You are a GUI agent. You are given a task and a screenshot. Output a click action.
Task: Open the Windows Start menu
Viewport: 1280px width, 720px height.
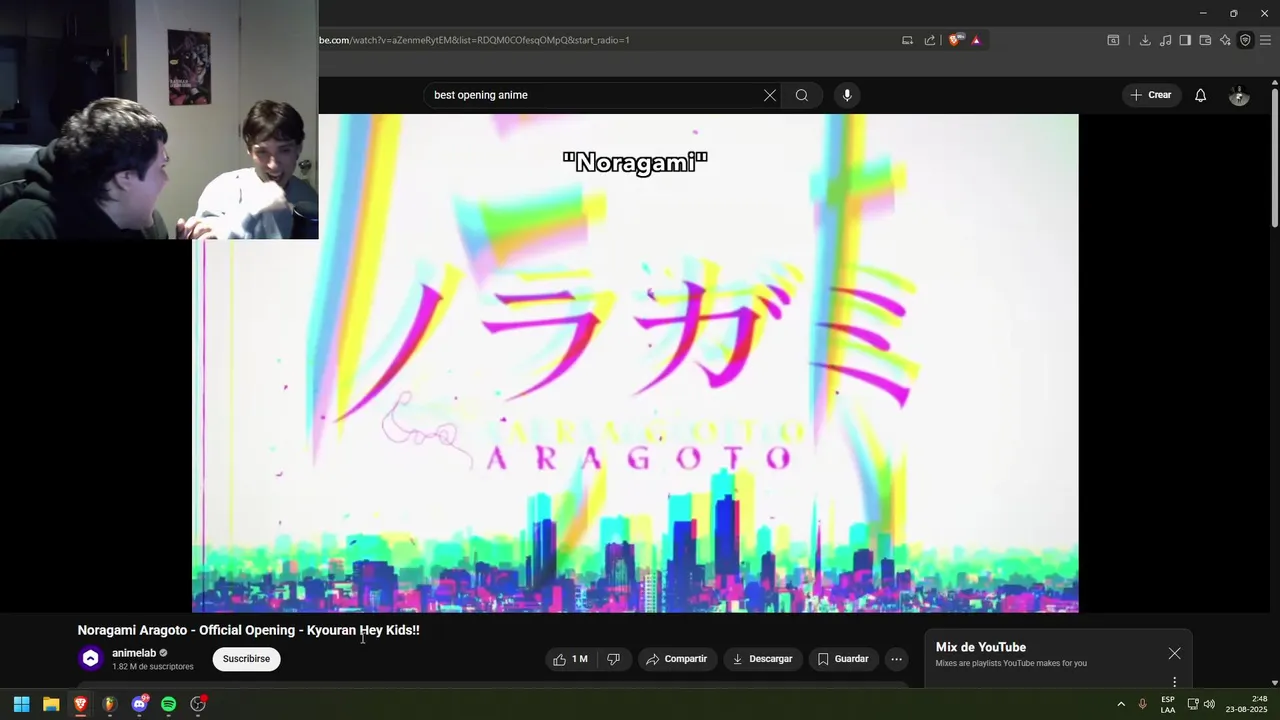(x=21, y=704)
